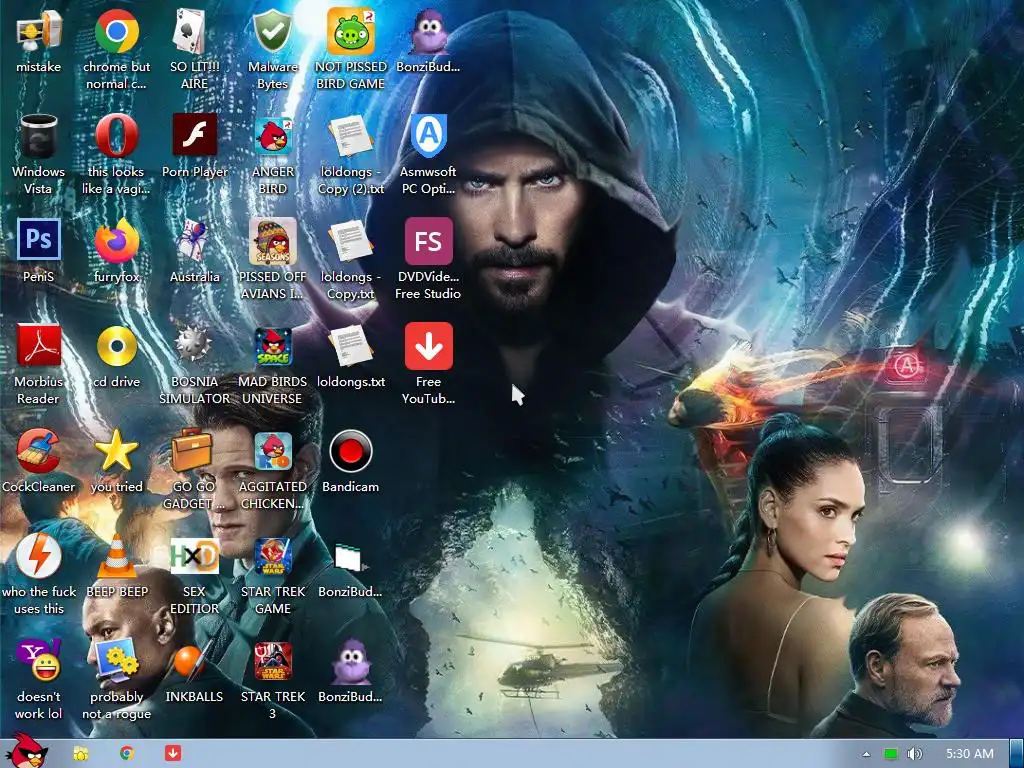
Task: Open the 'GO GO GADGET...' briefcase icon
Action: point(192,449)
